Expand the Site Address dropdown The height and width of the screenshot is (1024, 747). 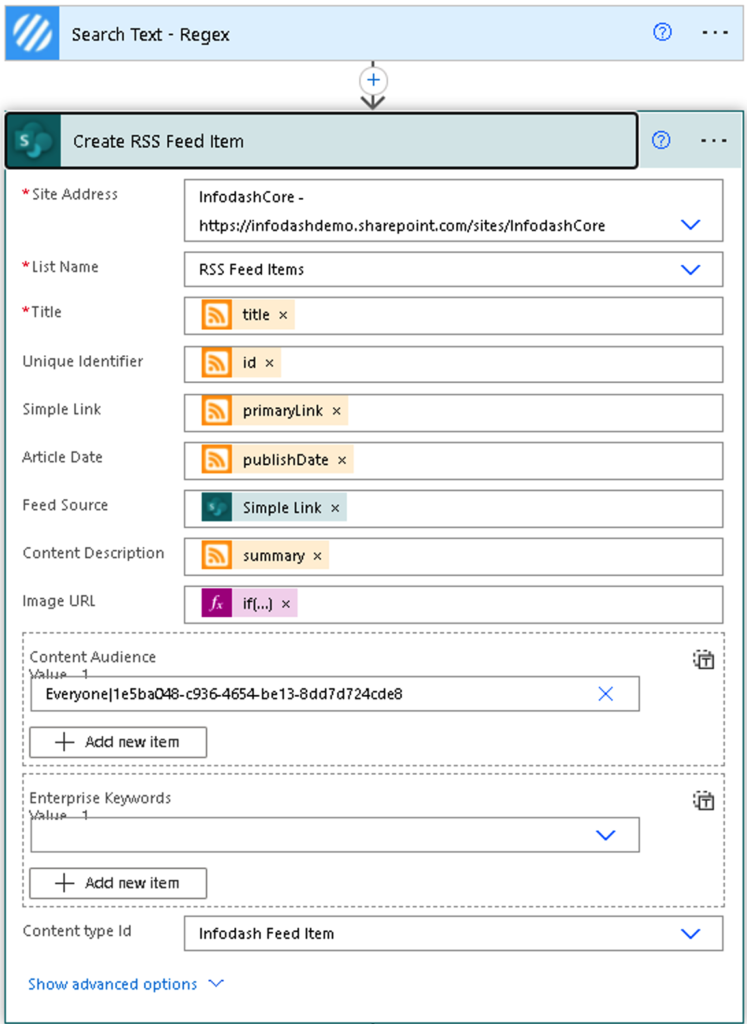pyautogui.click(x=691, y=225)
